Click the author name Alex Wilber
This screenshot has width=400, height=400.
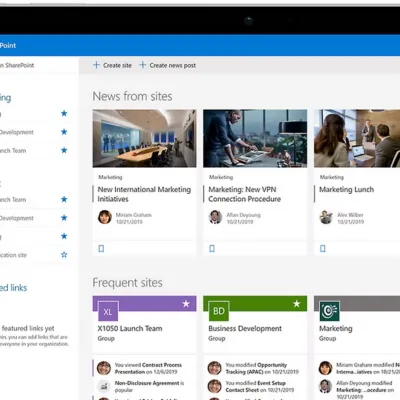click(350, 215)
